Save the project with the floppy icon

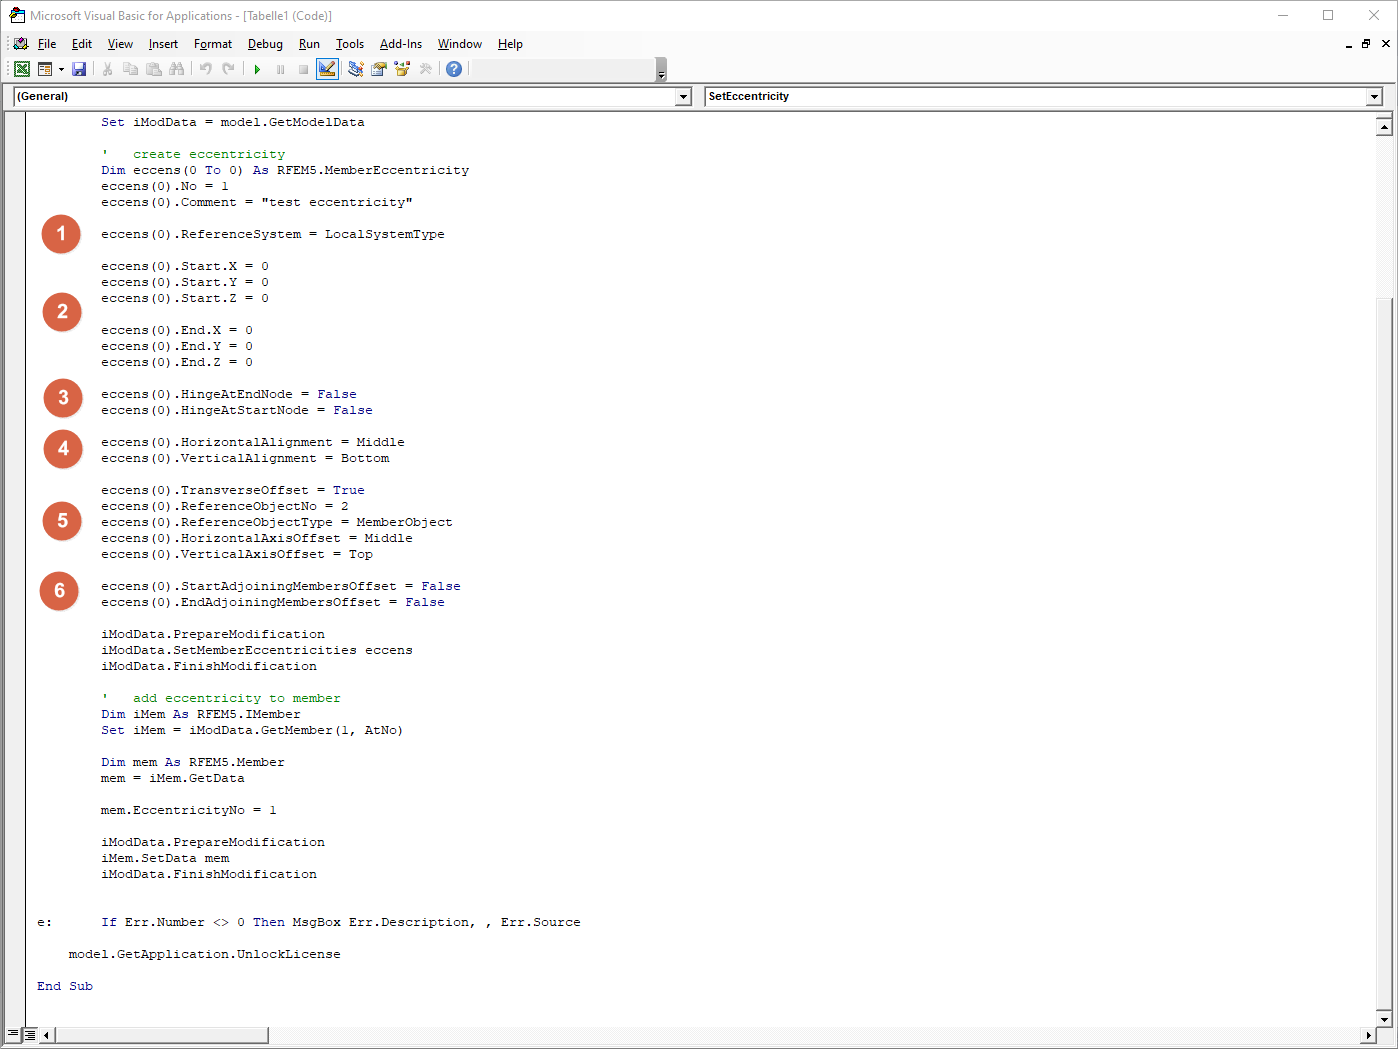point(79,69)
